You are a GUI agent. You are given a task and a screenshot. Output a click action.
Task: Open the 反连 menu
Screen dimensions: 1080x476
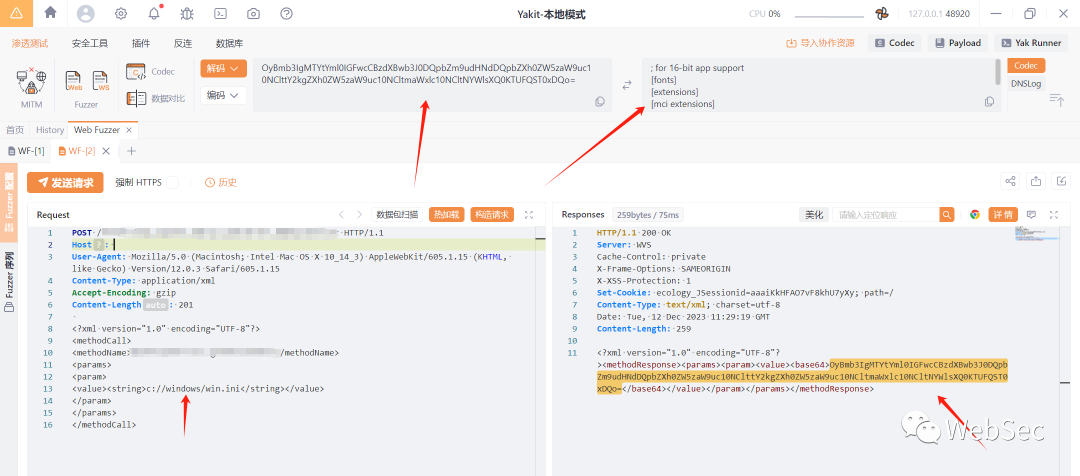(183, 43)
